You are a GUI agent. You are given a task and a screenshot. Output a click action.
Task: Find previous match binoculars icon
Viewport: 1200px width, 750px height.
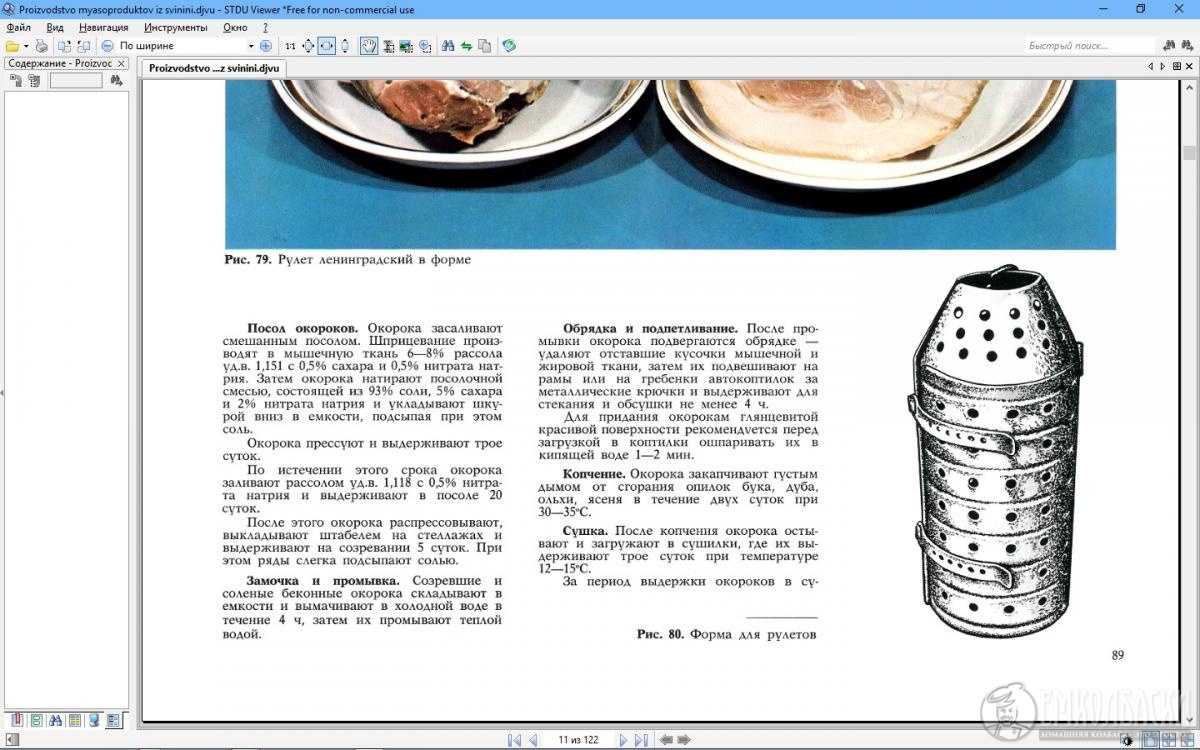(x=1169, y=46)
